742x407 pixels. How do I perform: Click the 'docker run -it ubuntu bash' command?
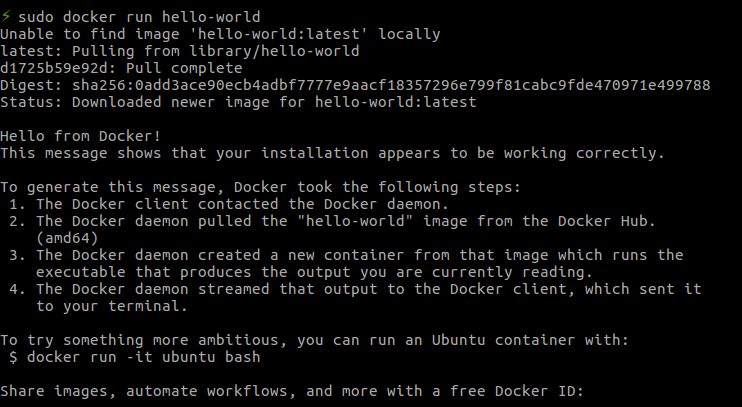[143, 357]
